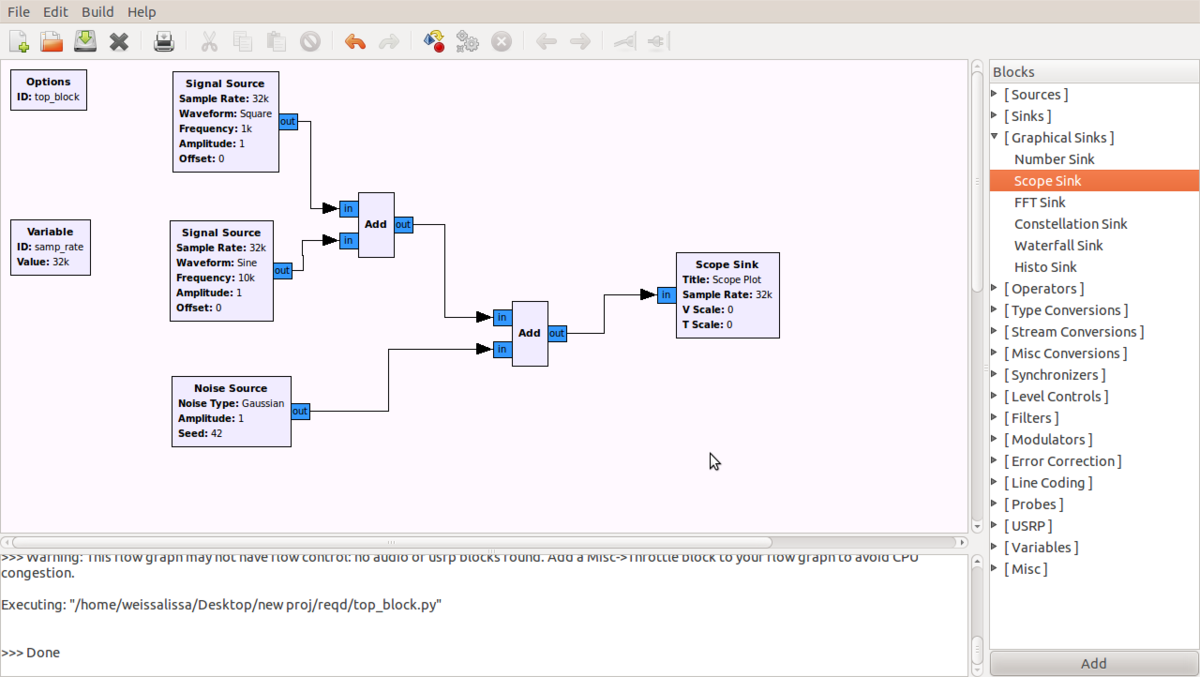Open the Edit menu
This screenshot has width=1200, height=677.
pos(55,12)
